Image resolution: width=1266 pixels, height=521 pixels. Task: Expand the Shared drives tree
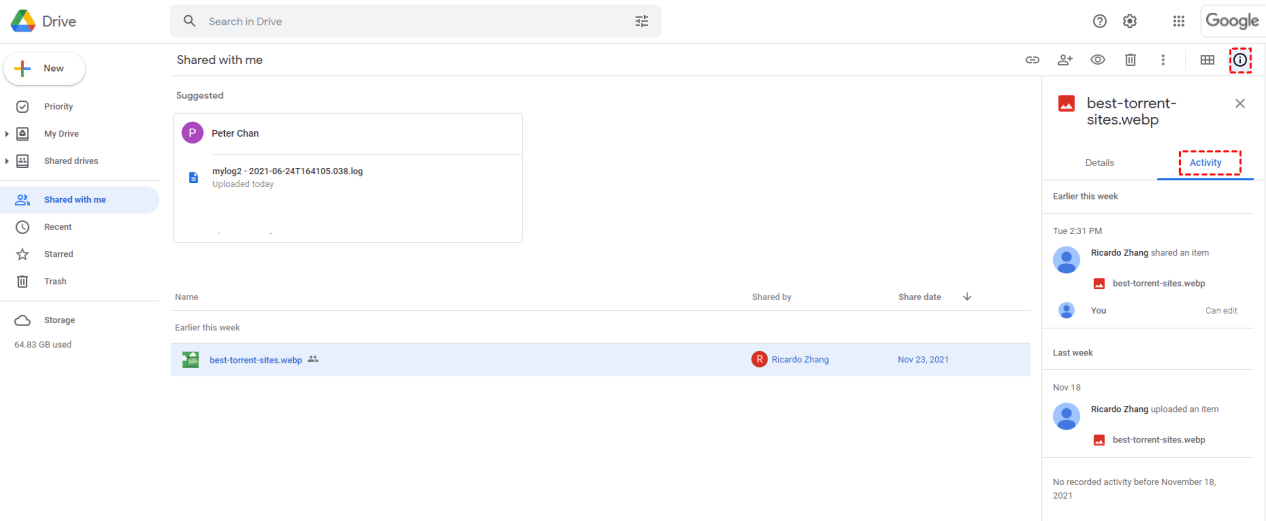click(x=7, y=161)
